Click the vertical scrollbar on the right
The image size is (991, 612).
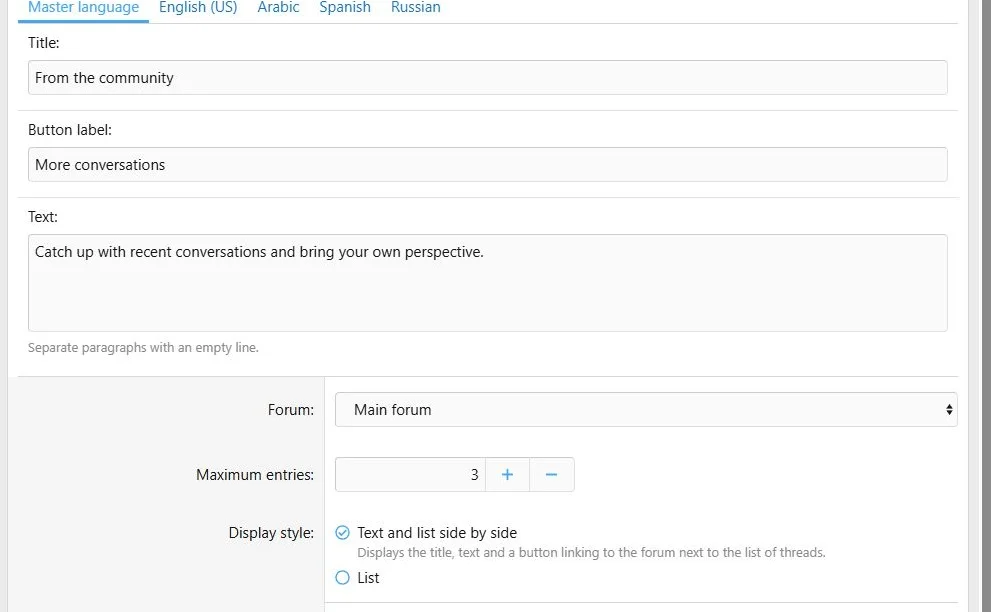[x=985, y=306]
